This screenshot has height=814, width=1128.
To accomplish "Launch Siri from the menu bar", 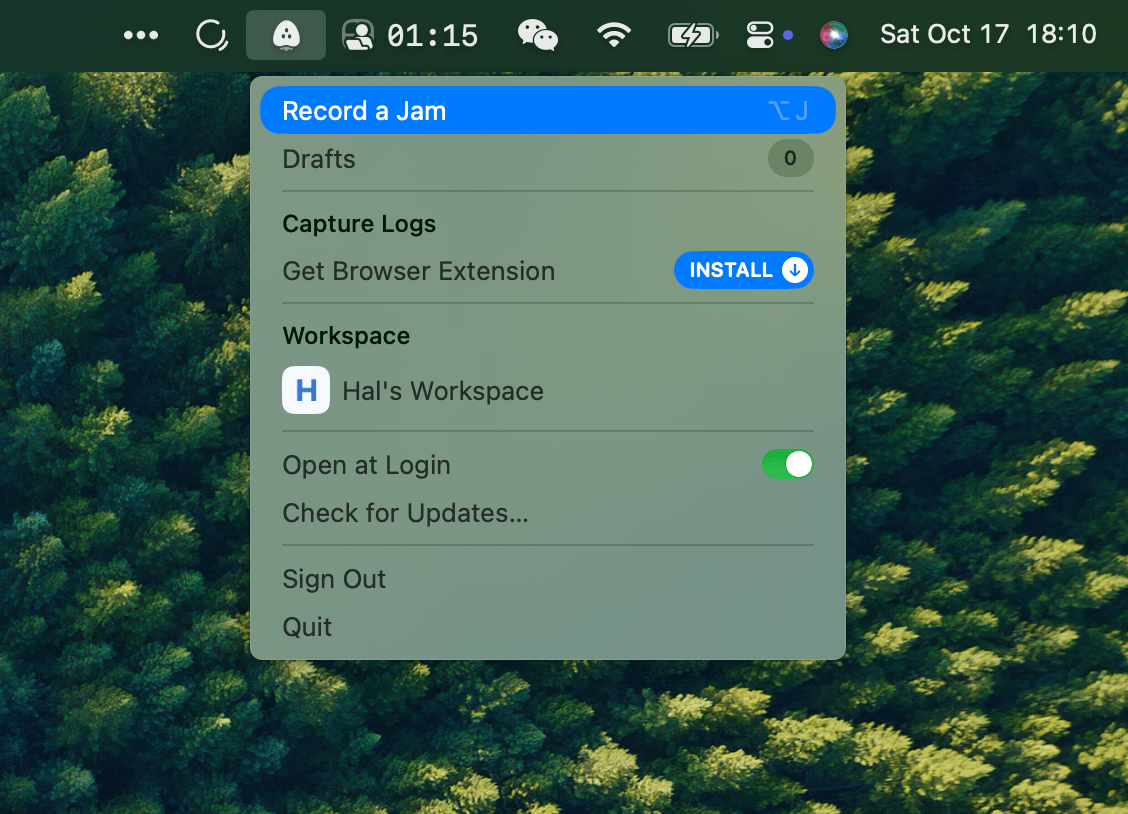I will coord(834,35).
